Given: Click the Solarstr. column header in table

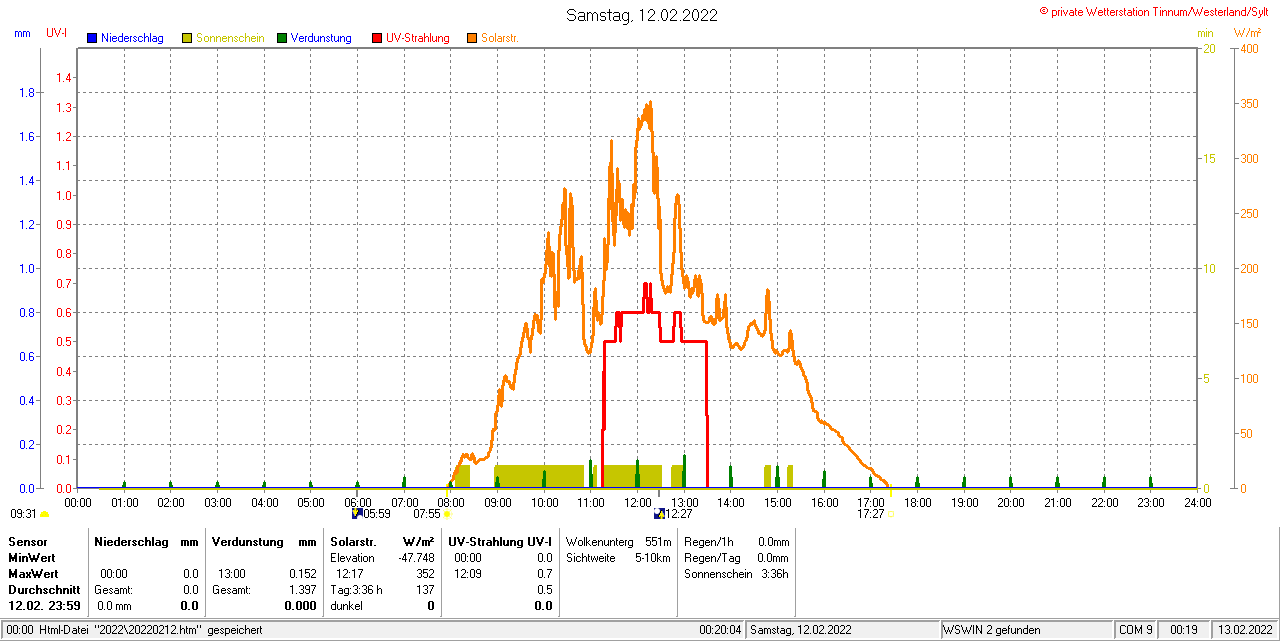Looking at the screenshot, I should tap(353, 541).
